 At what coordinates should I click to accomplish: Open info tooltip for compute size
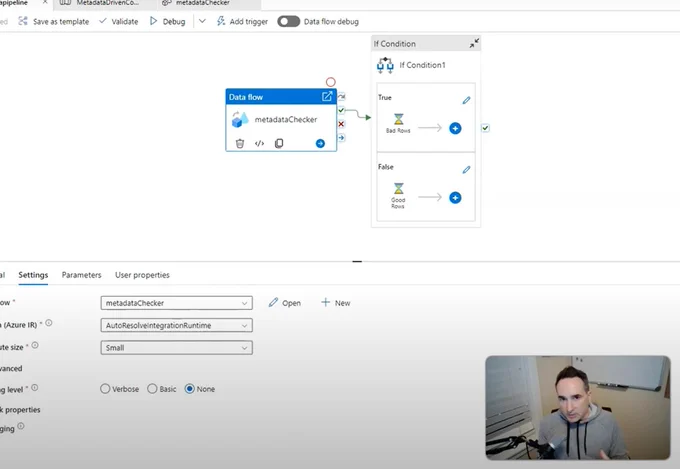point(35,345)
